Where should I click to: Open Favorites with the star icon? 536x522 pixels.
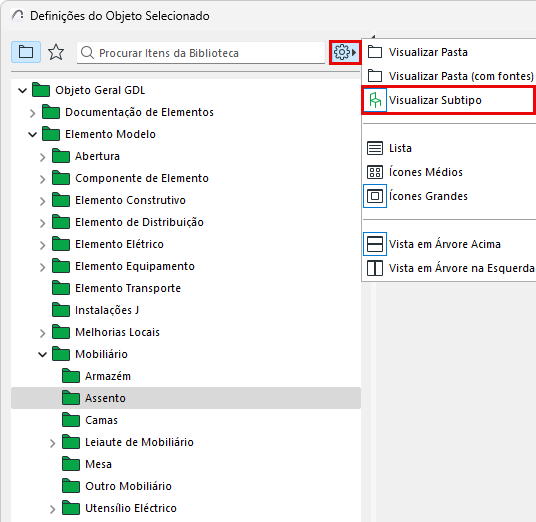tap(56, 52)
